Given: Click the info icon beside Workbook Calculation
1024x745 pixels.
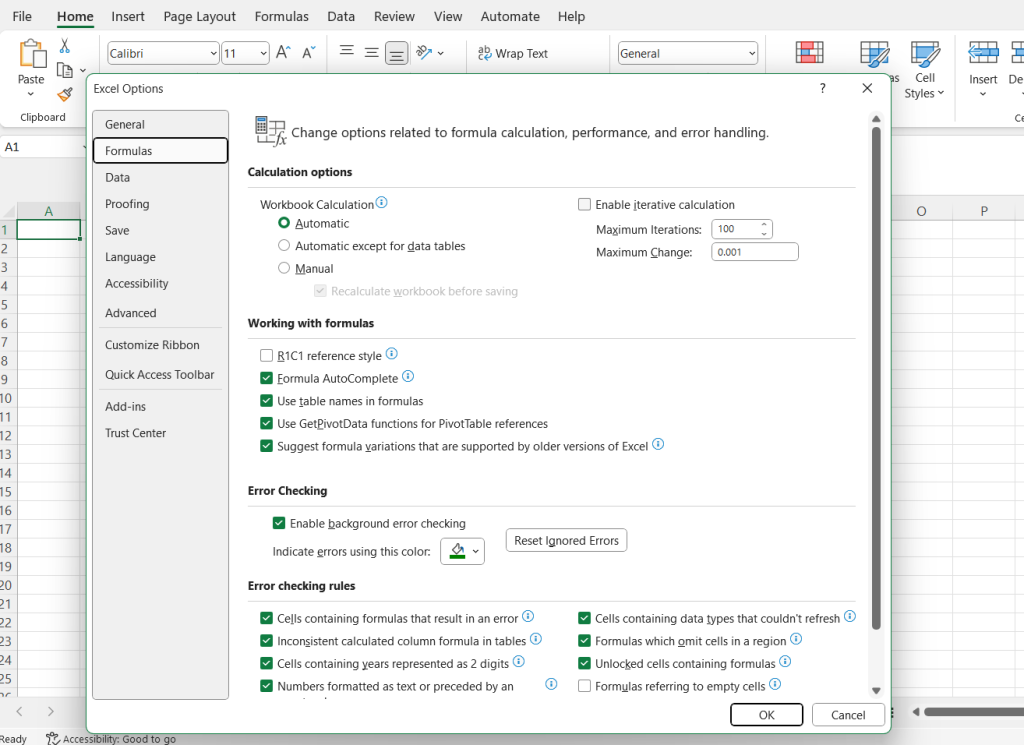Looking at the screenshot, I should (x=381, y=203).
